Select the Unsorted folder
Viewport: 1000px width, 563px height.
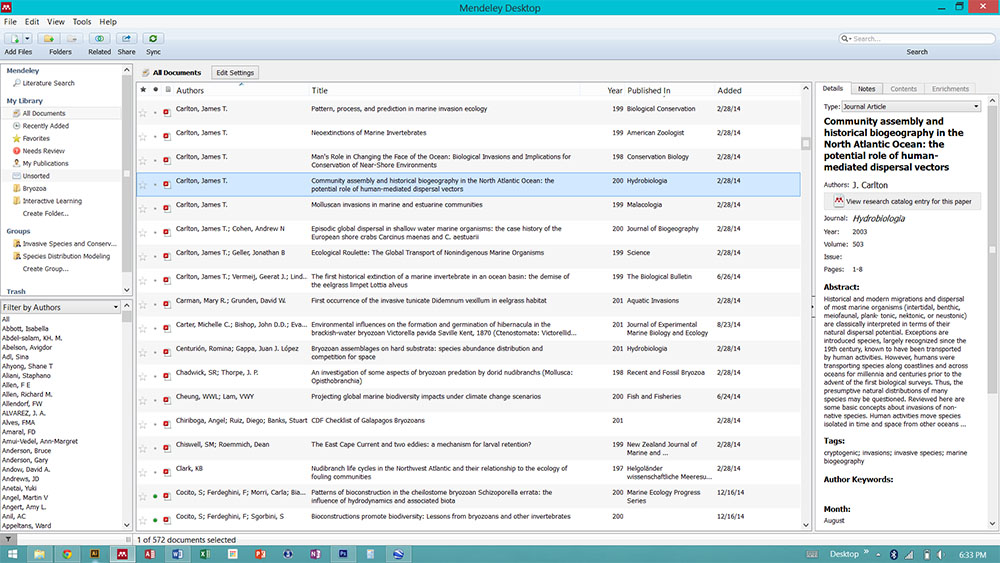(36, 176)
